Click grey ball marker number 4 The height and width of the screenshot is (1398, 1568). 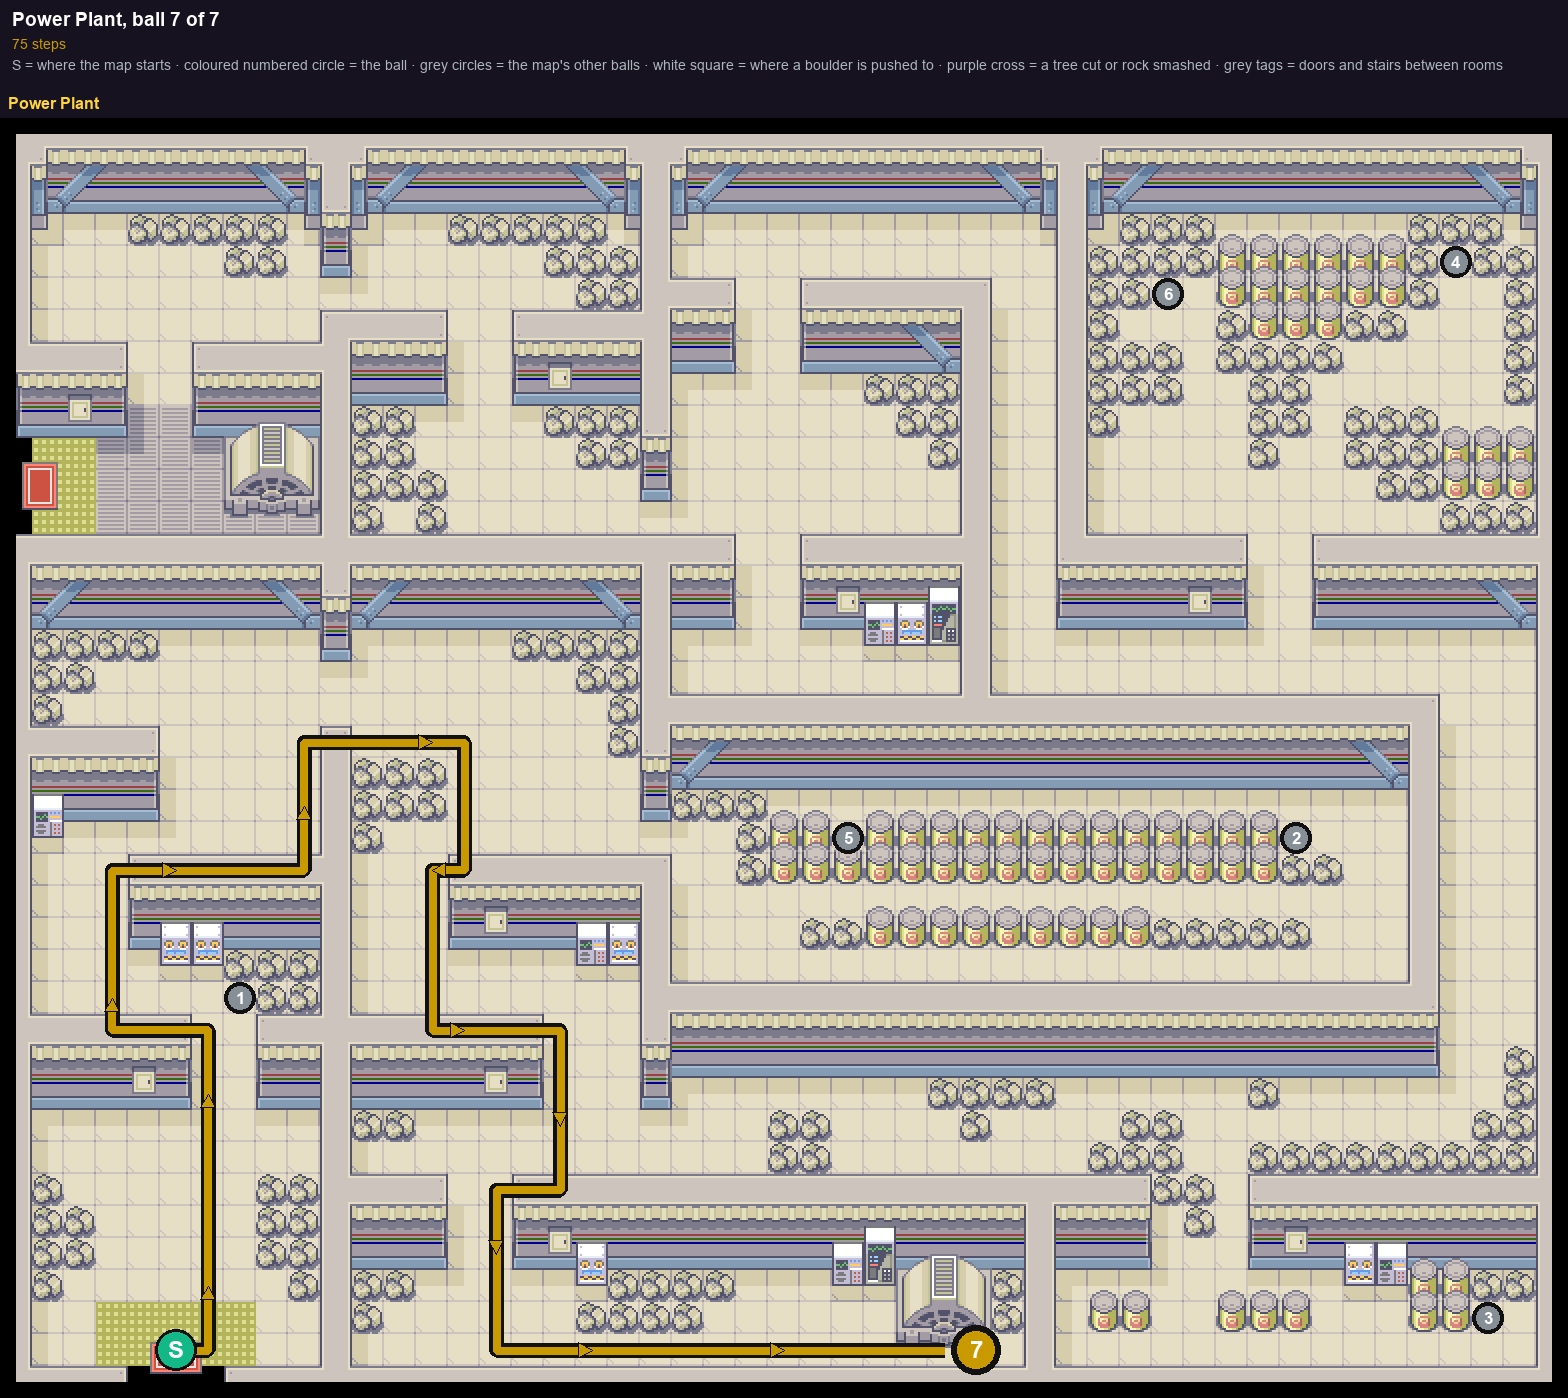1456,262
